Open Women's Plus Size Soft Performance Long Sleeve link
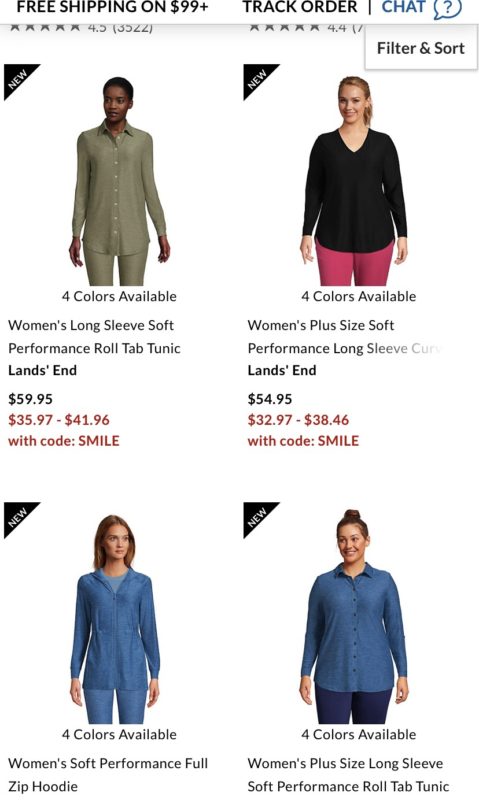Viewport: 479px width, 800px height. [x=344, y=337]
